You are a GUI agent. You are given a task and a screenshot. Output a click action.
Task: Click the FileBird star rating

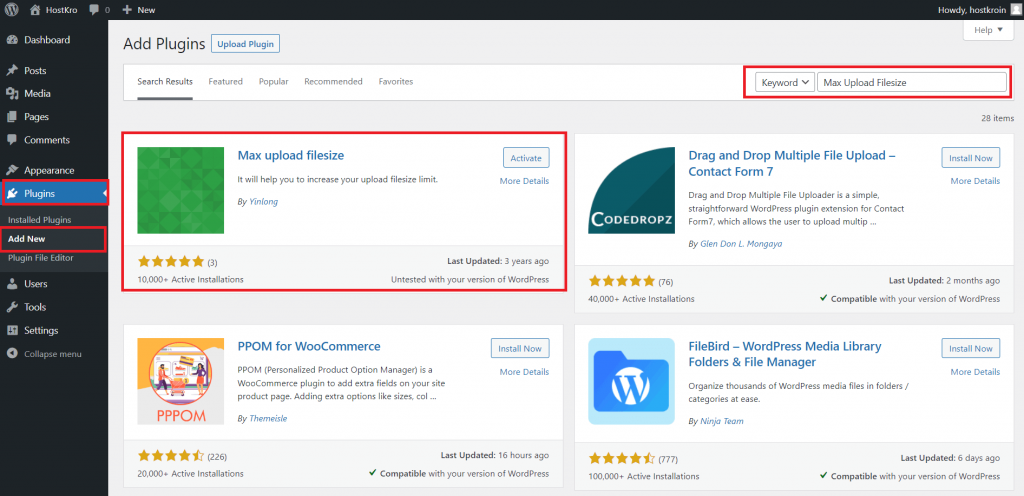pos(622,458)
